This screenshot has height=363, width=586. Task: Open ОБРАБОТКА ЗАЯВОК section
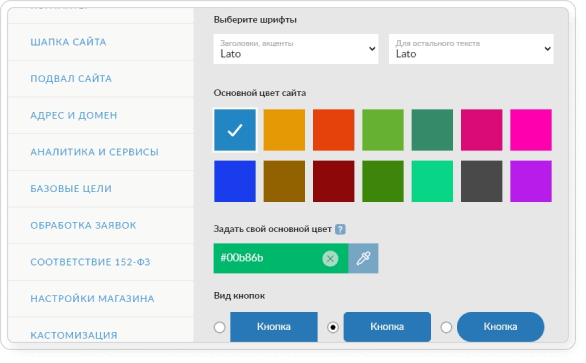(x=101, y=225)
